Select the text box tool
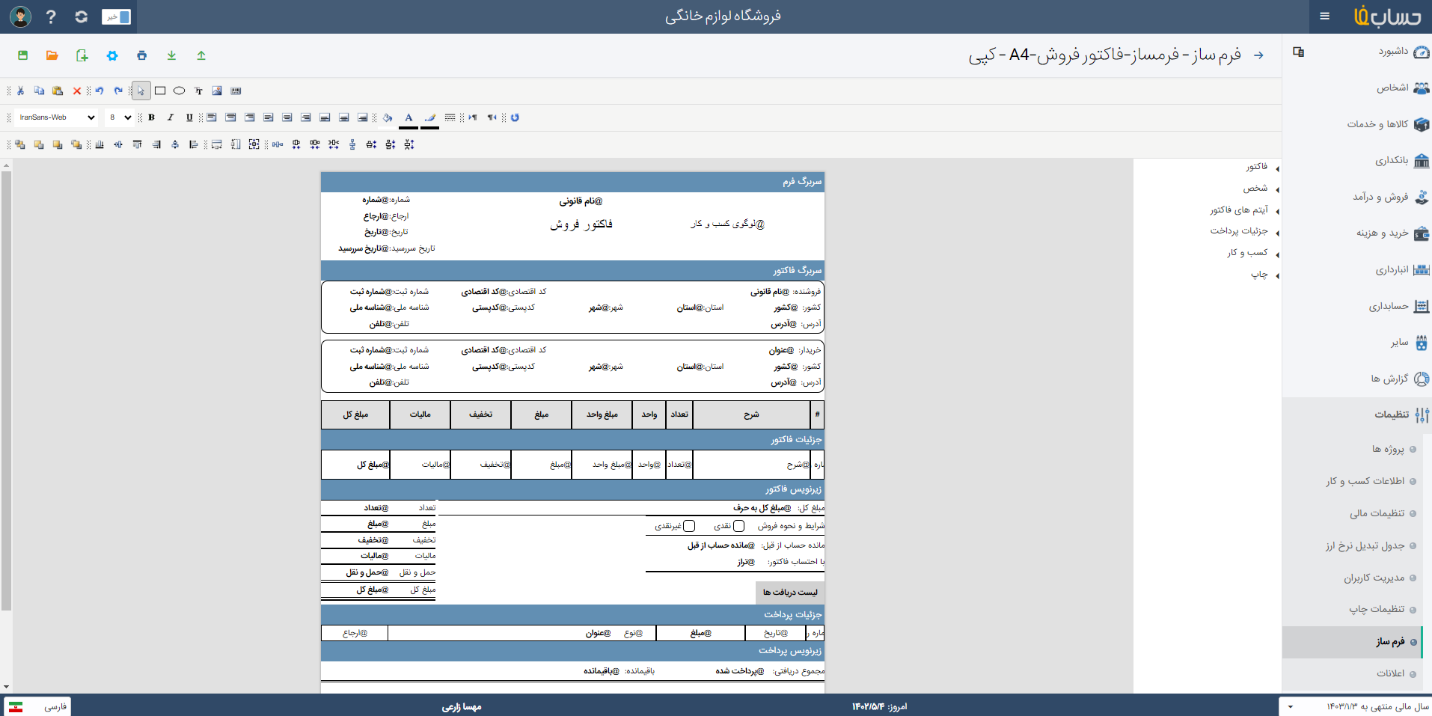The height and width of the screenshot is (716, 1432). pyautogui.click(x=198, y=91)
